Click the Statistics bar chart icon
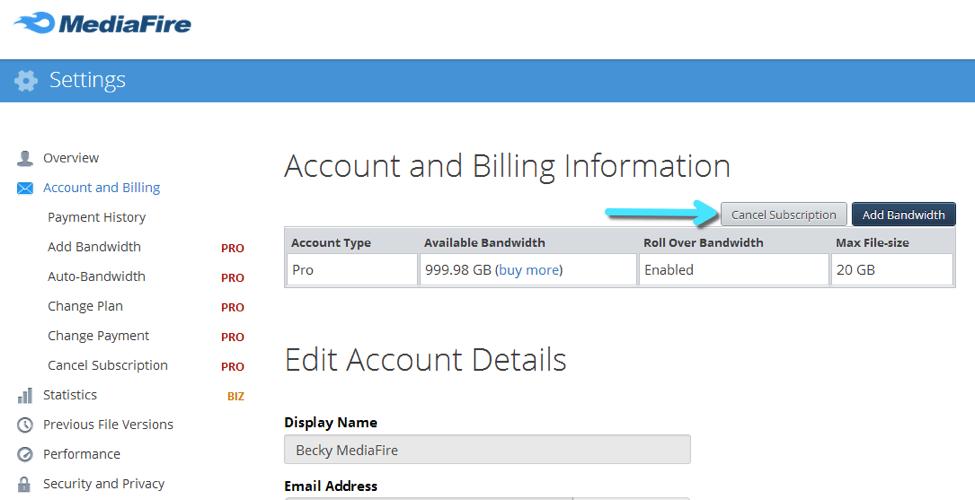Viewport: 975px width, 500px height. coord(25,395)
